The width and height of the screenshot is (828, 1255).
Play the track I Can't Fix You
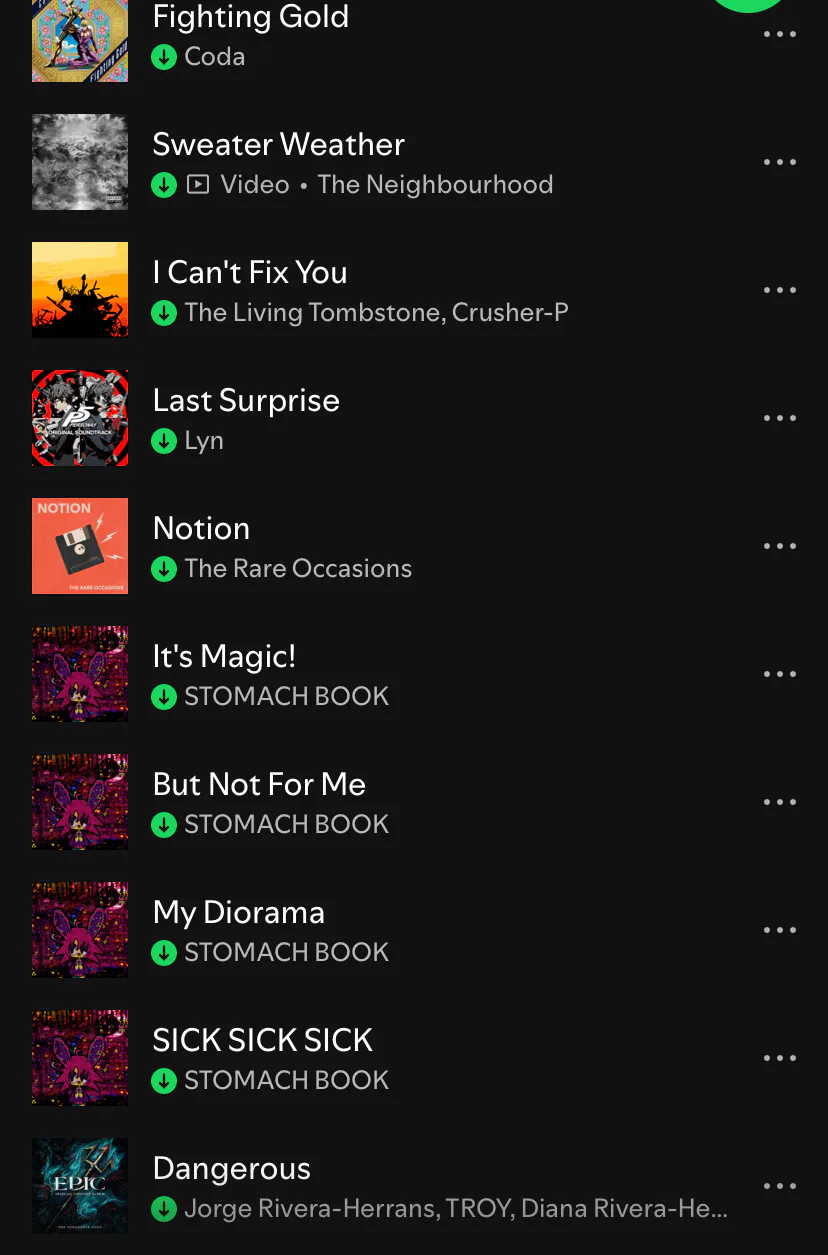(x=414, y=290)
